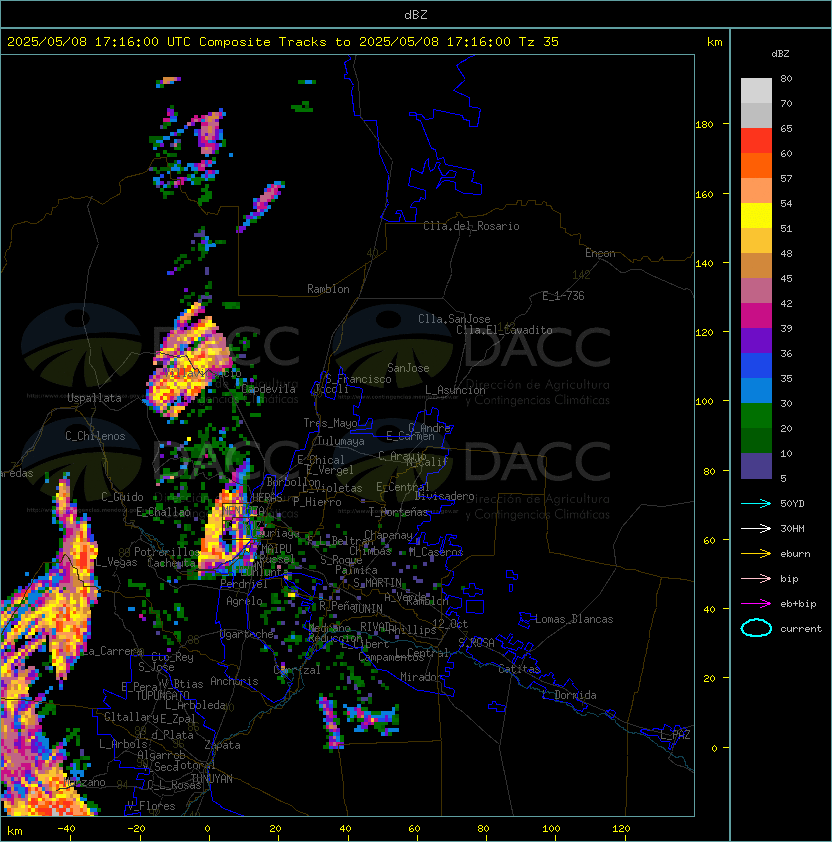Click the 'Anchoris' map label
Viewport: 832px width, 842px height.
click(x=234, y=681)
